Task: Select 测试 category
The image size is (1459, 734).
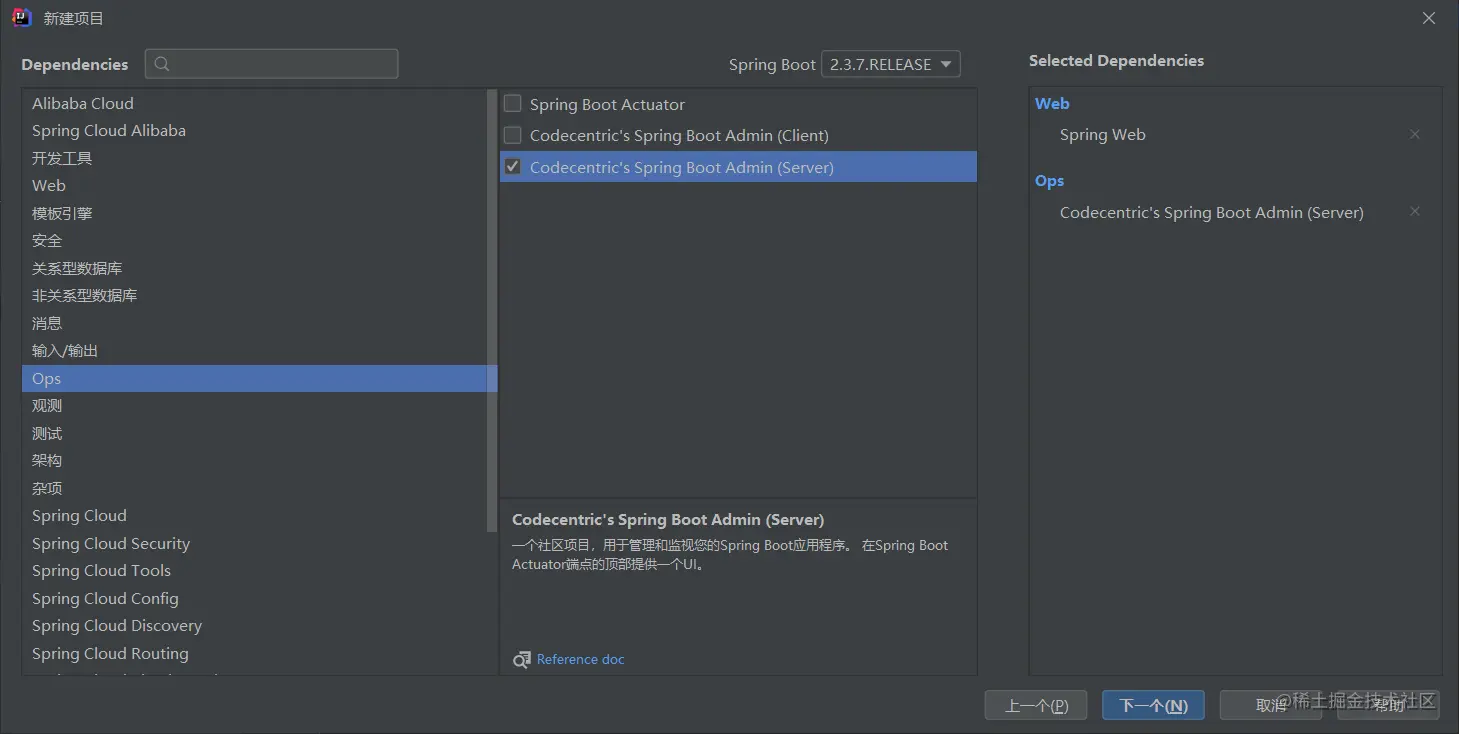Action: [254, 433]
